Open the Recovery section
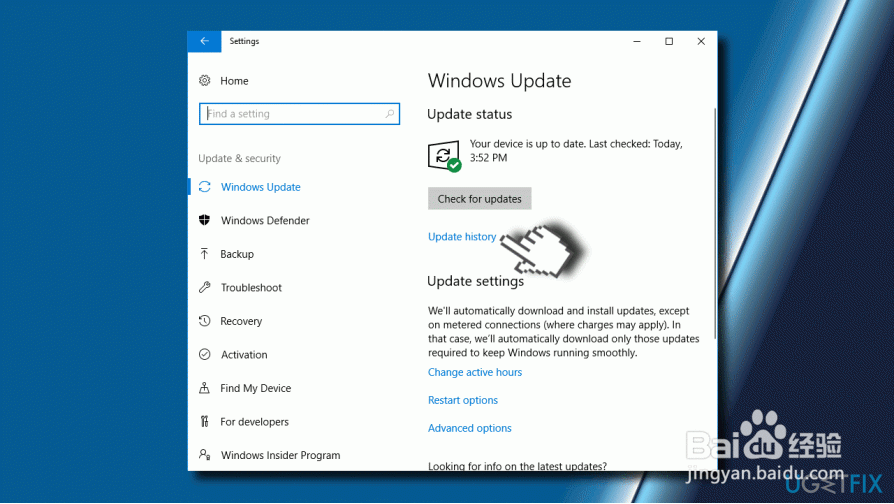The height and width of the screenshot is (504, 894). pos(241,322)
